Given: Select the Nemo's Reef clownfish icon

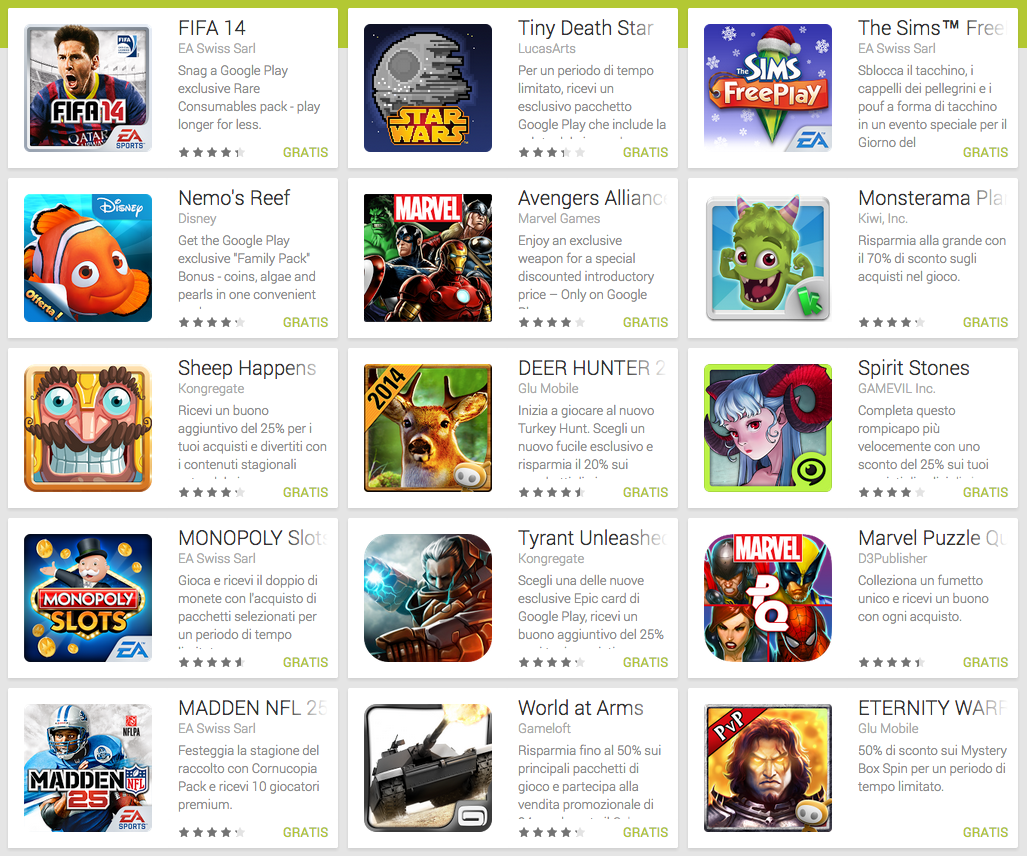Looking at the screenshot, I should point(88,258).
